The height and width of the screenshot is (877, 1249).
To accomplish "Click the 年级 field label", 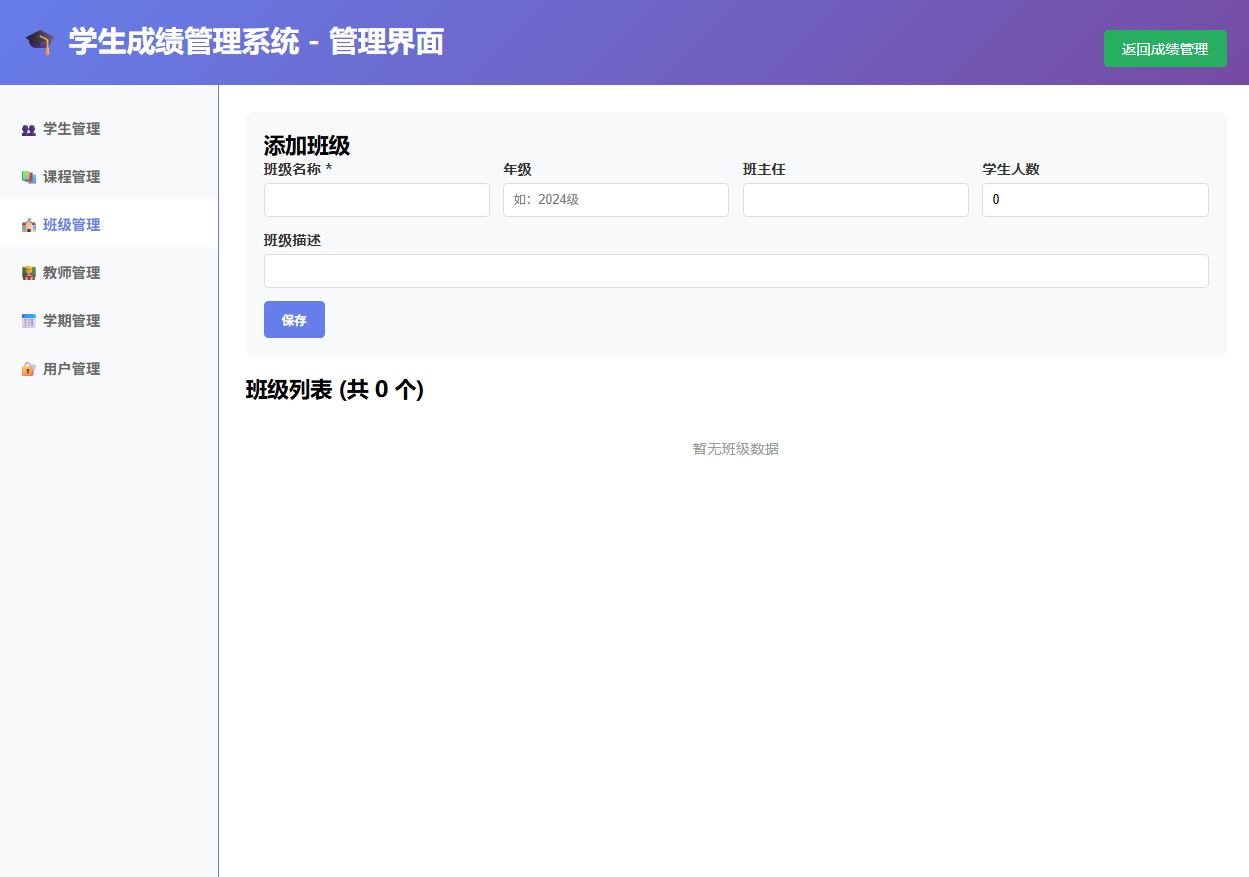I will coord(517,169).
